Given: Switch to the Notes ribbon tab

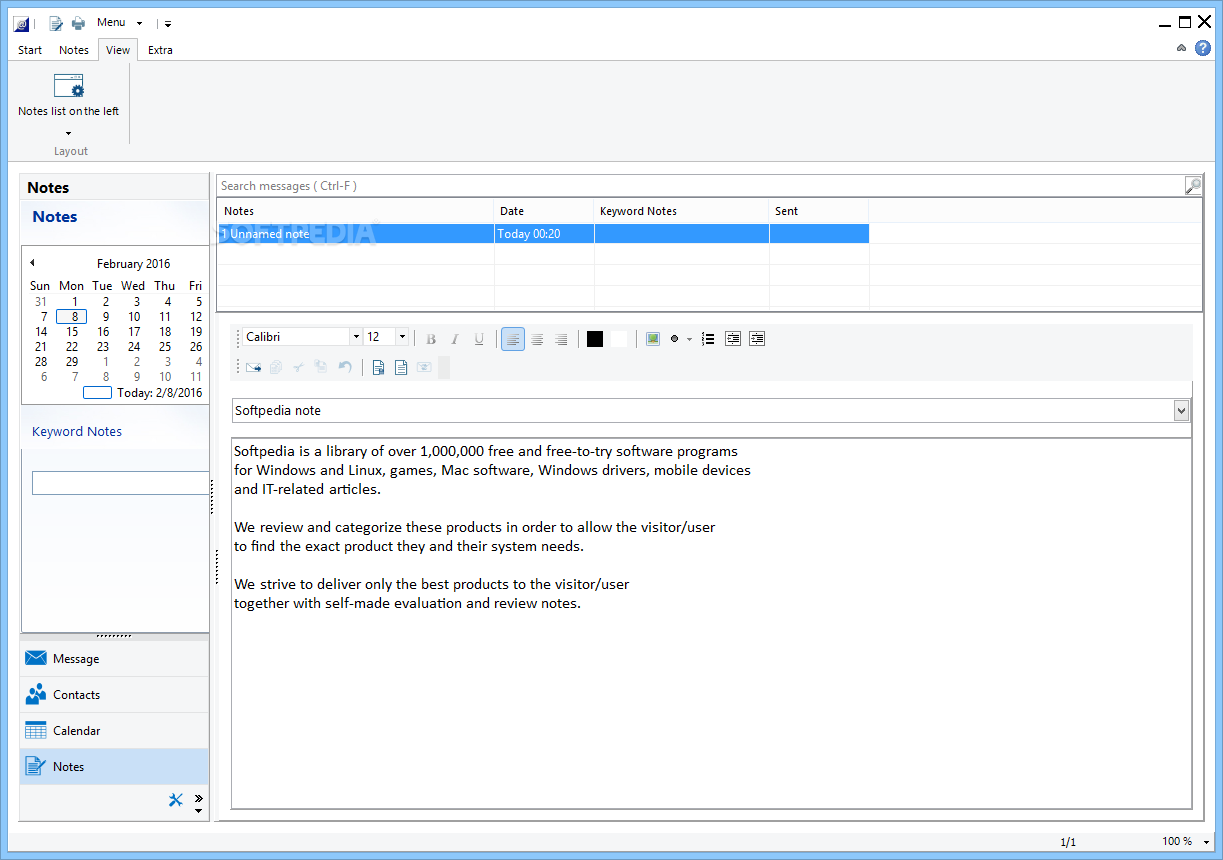Looking at the screenshot, I should 74,50.
